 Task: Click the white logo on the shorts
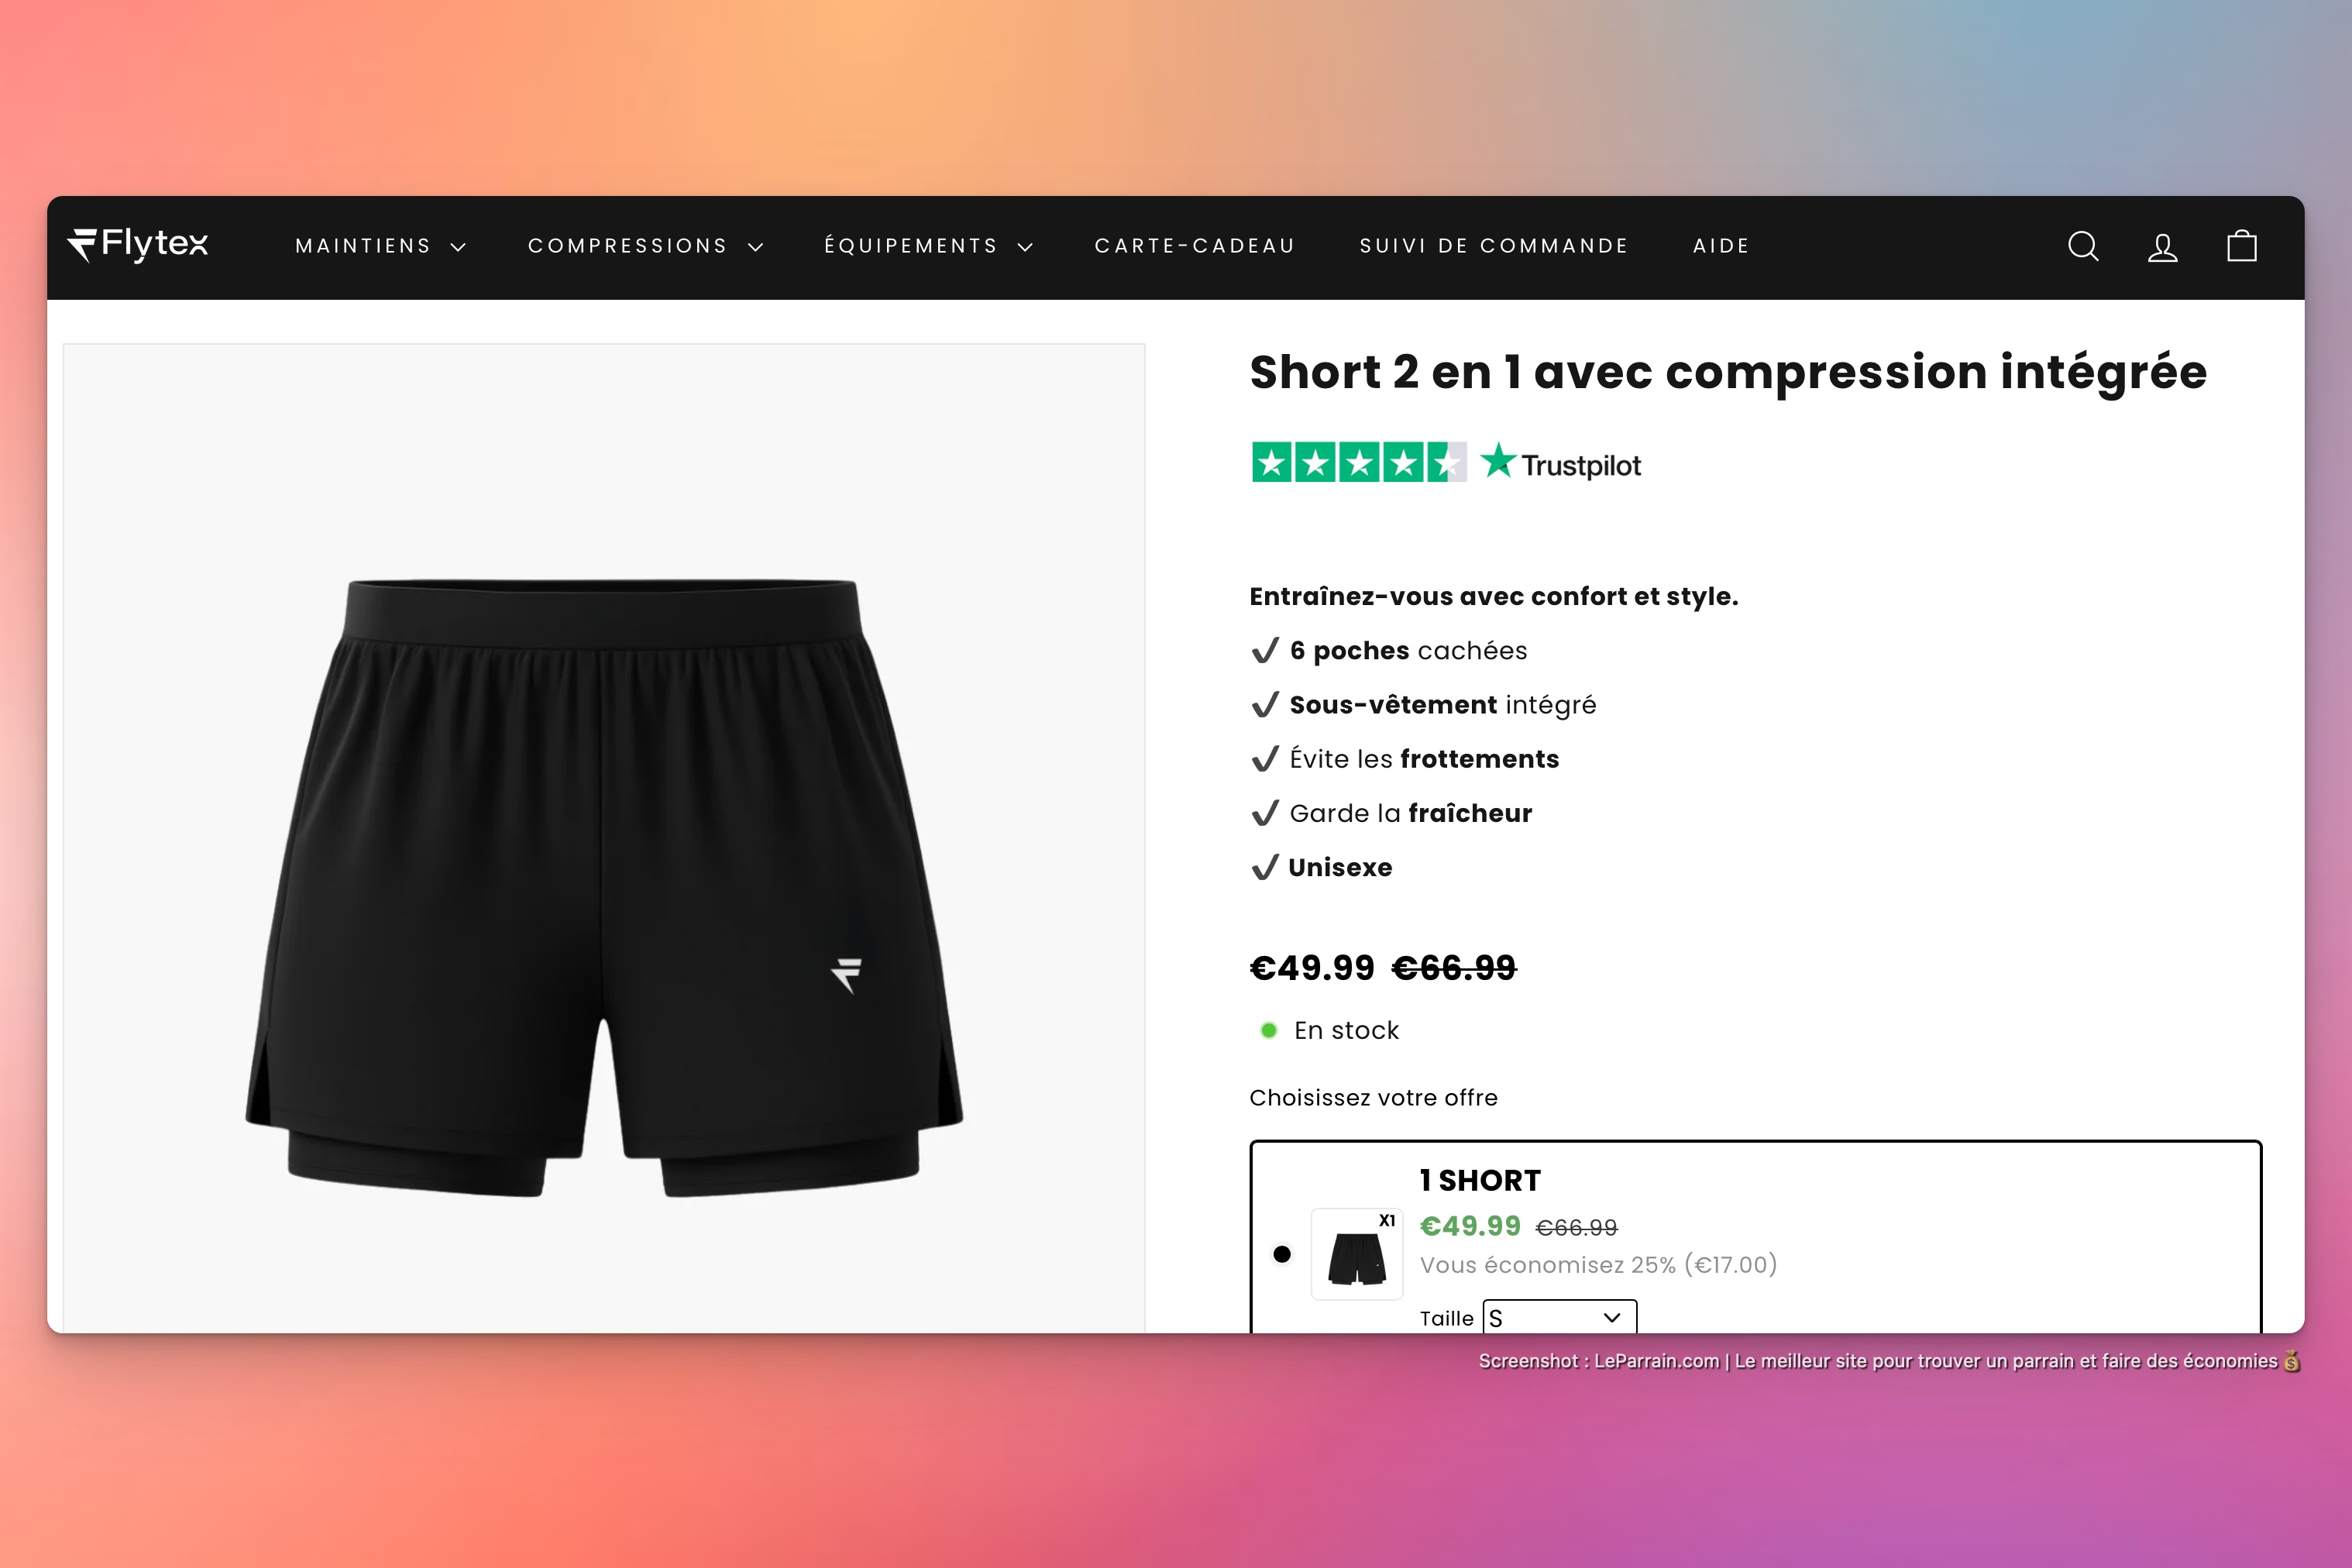click(x=847, y=975)
